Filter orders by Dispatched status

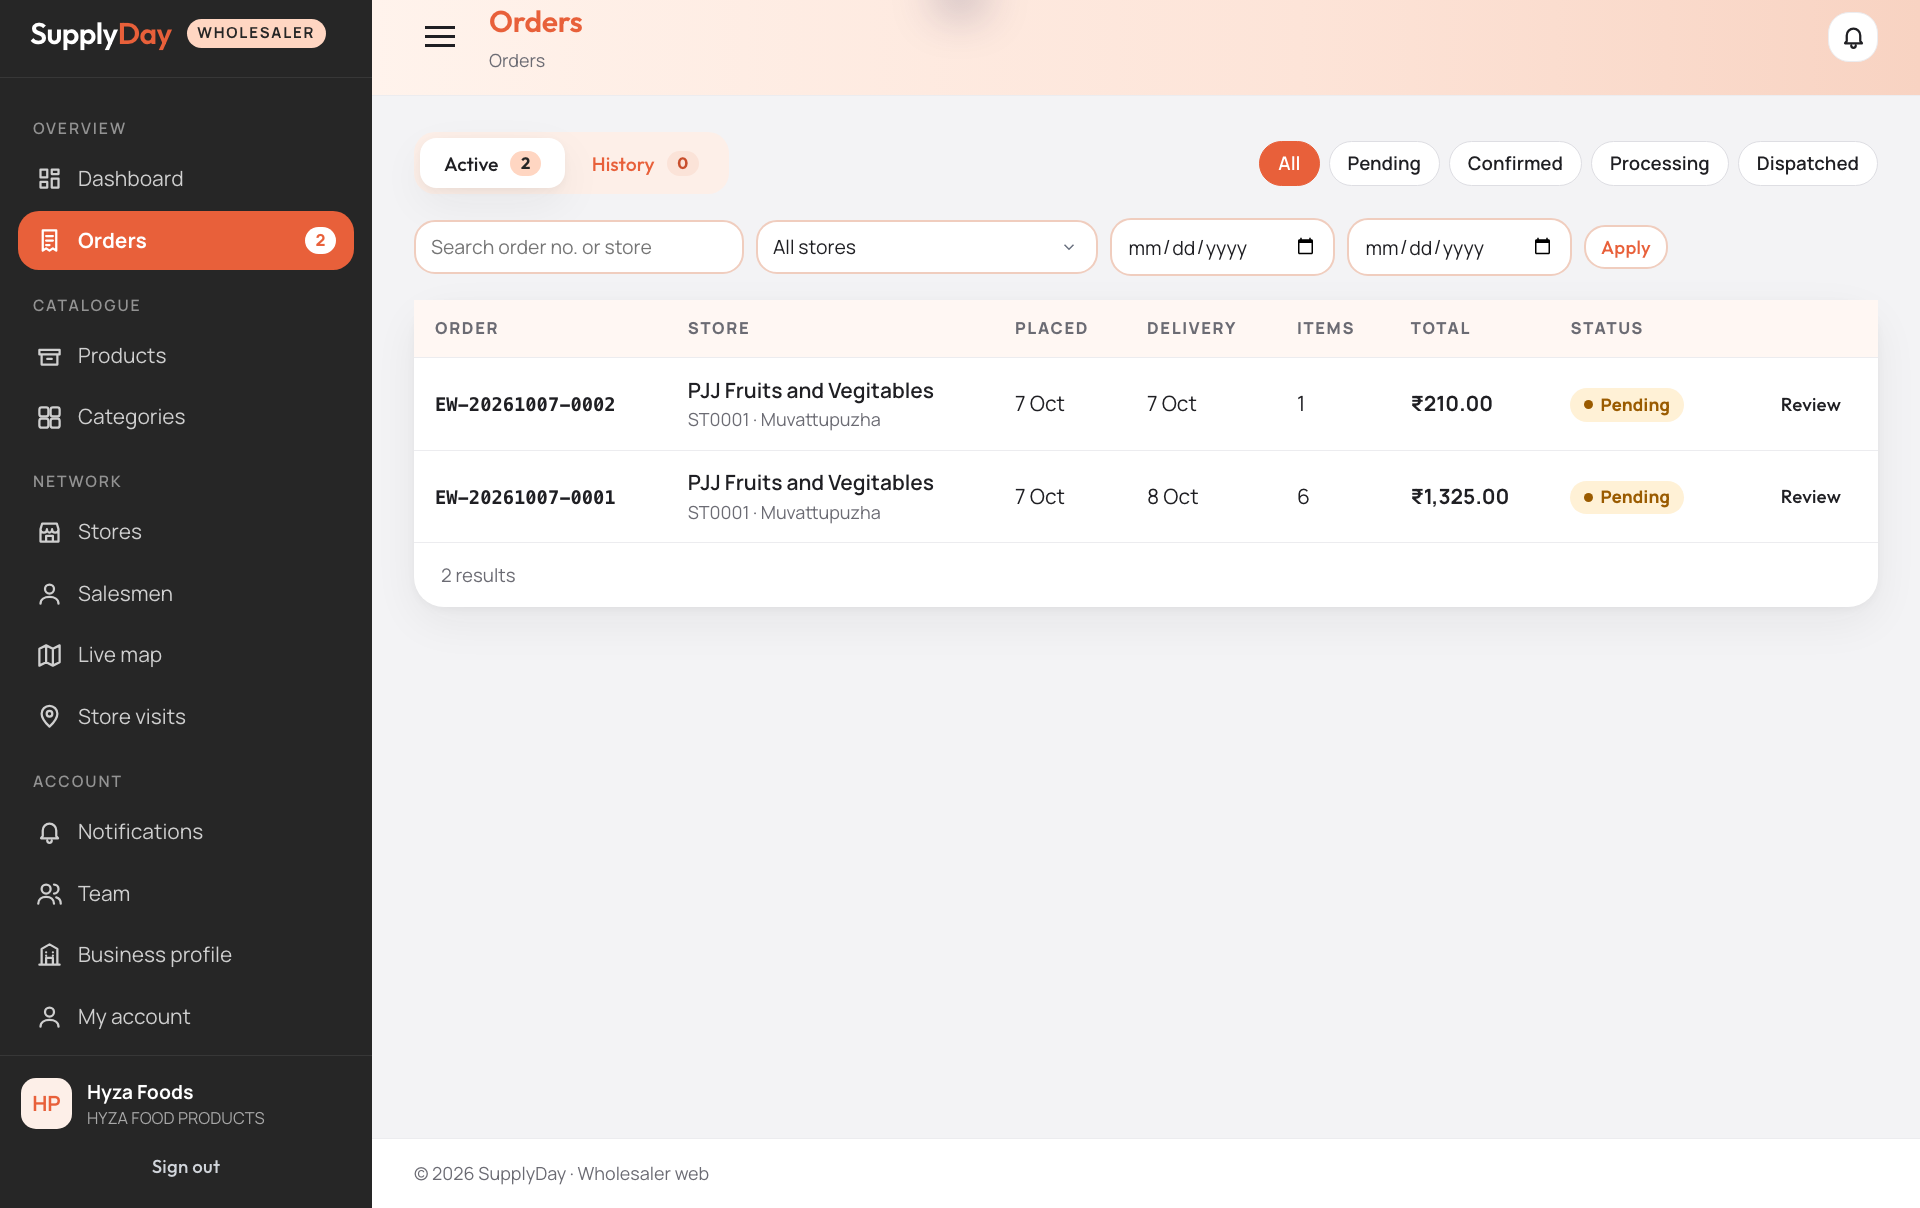pyautogui.click(x=1807, y=163)
